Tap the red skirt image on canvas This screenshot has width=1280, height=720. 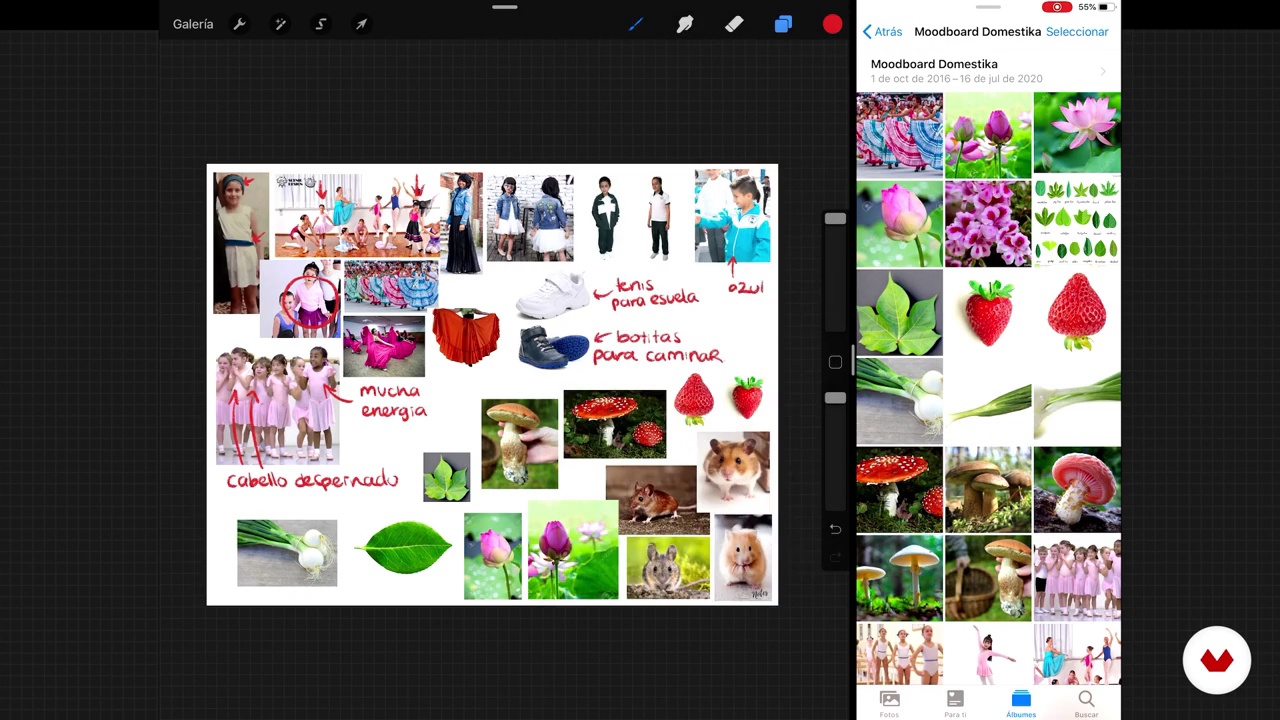point(465,337)
